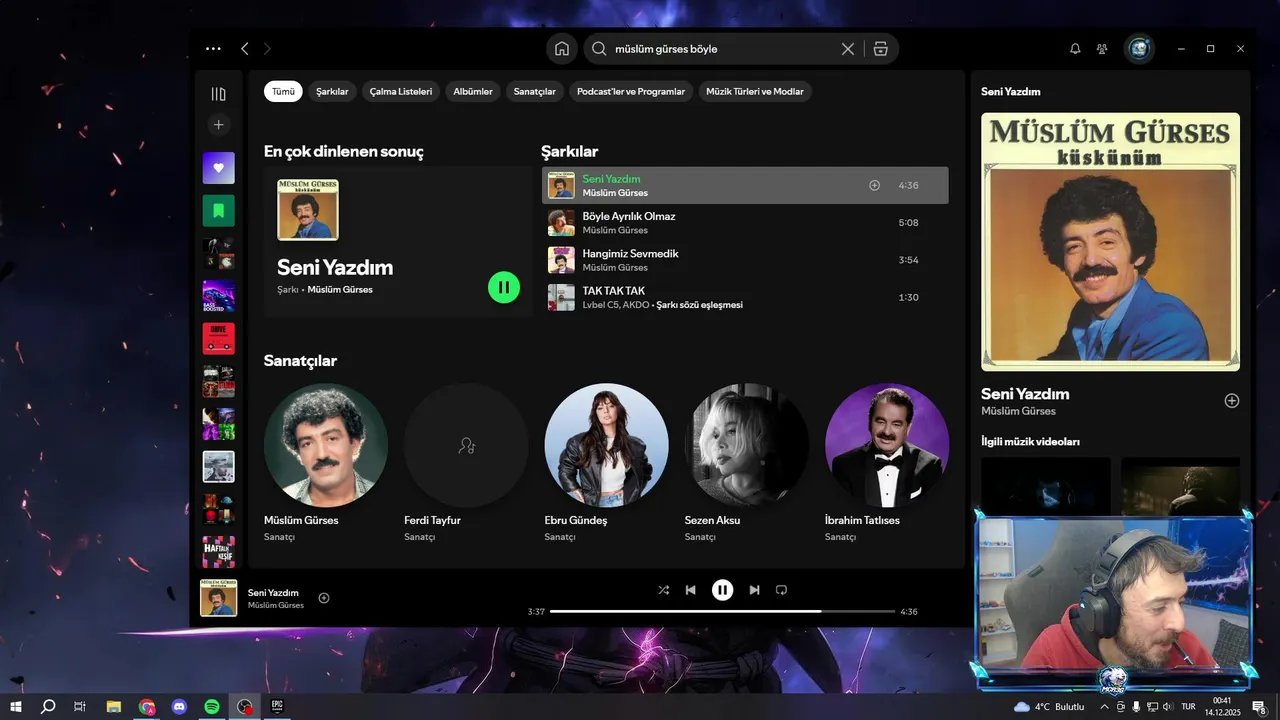Select the Tümü filter chip
1280x720 pixels.
[283, 91]
